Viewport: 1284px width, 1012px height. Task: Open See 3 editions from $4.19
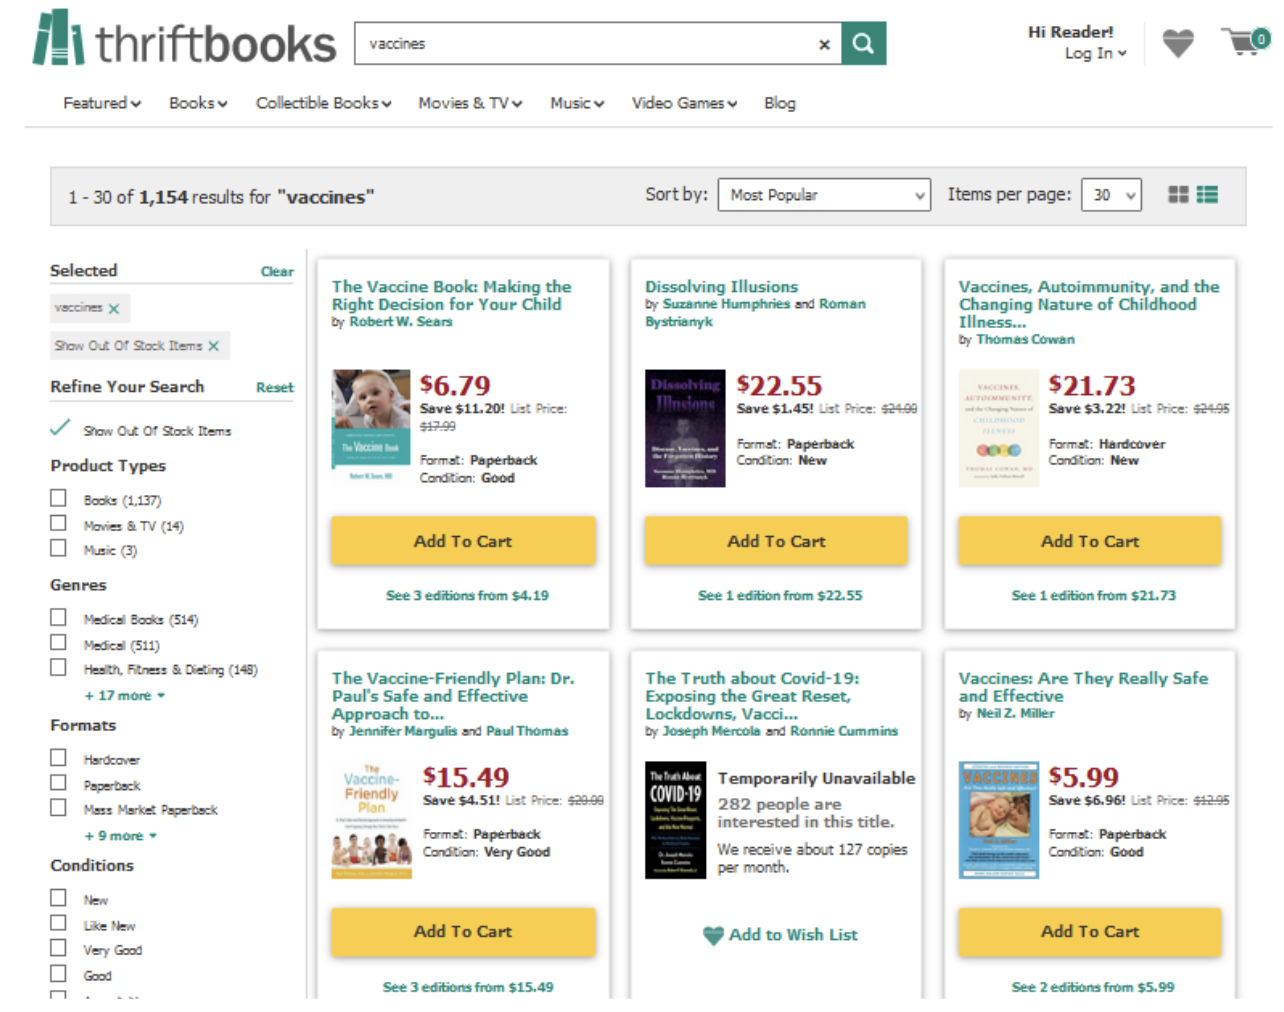pos(467,596)
